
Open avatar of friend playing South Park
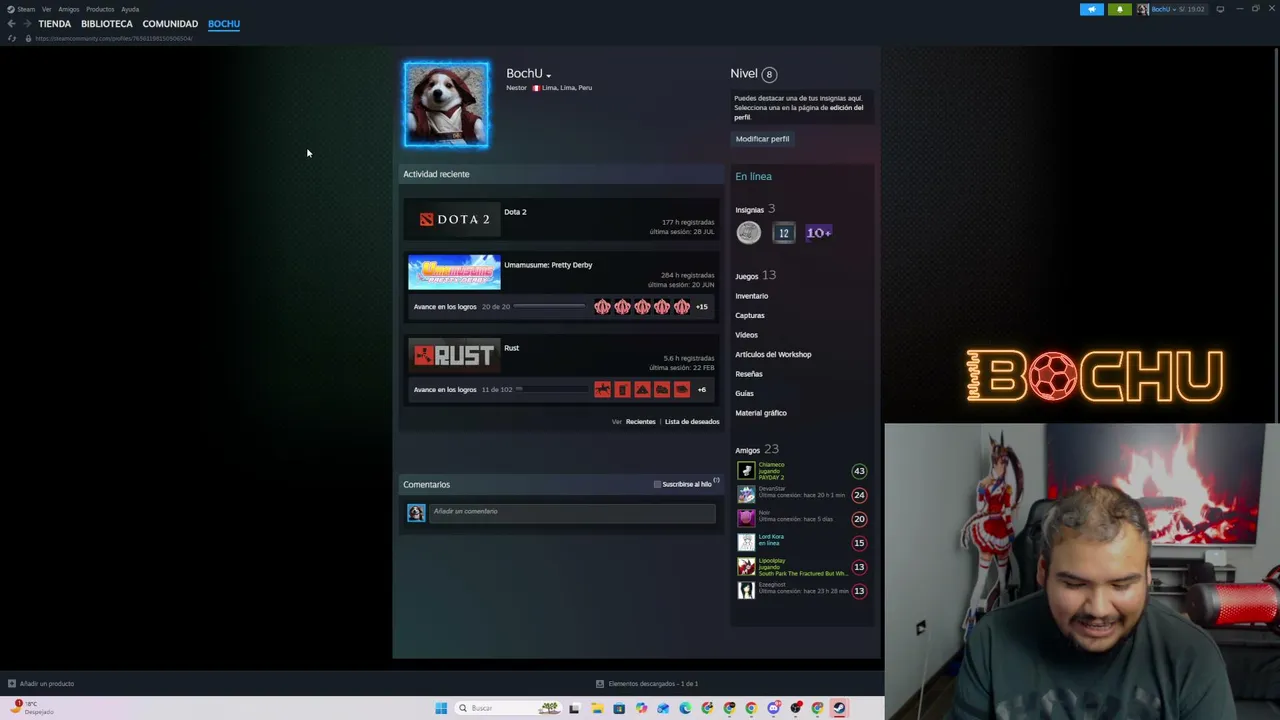pos(746,567)
